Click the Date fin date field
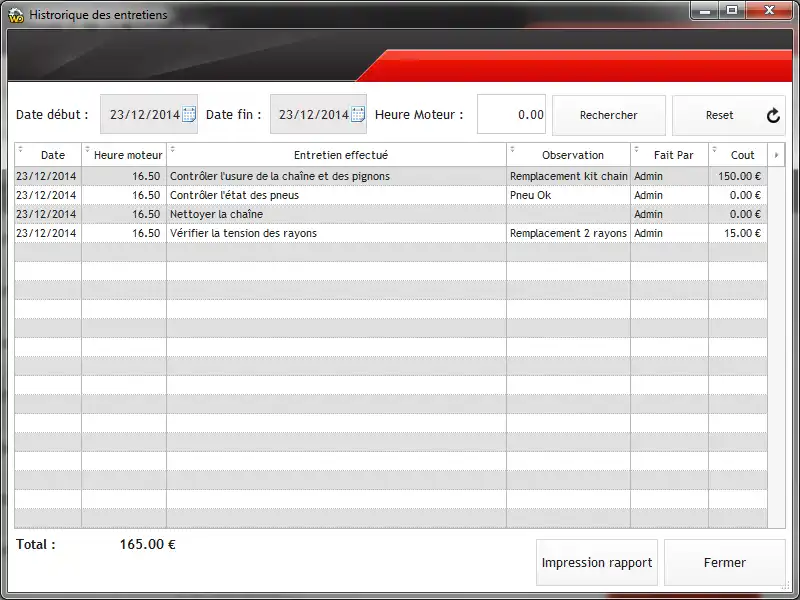 coord(318,114)
